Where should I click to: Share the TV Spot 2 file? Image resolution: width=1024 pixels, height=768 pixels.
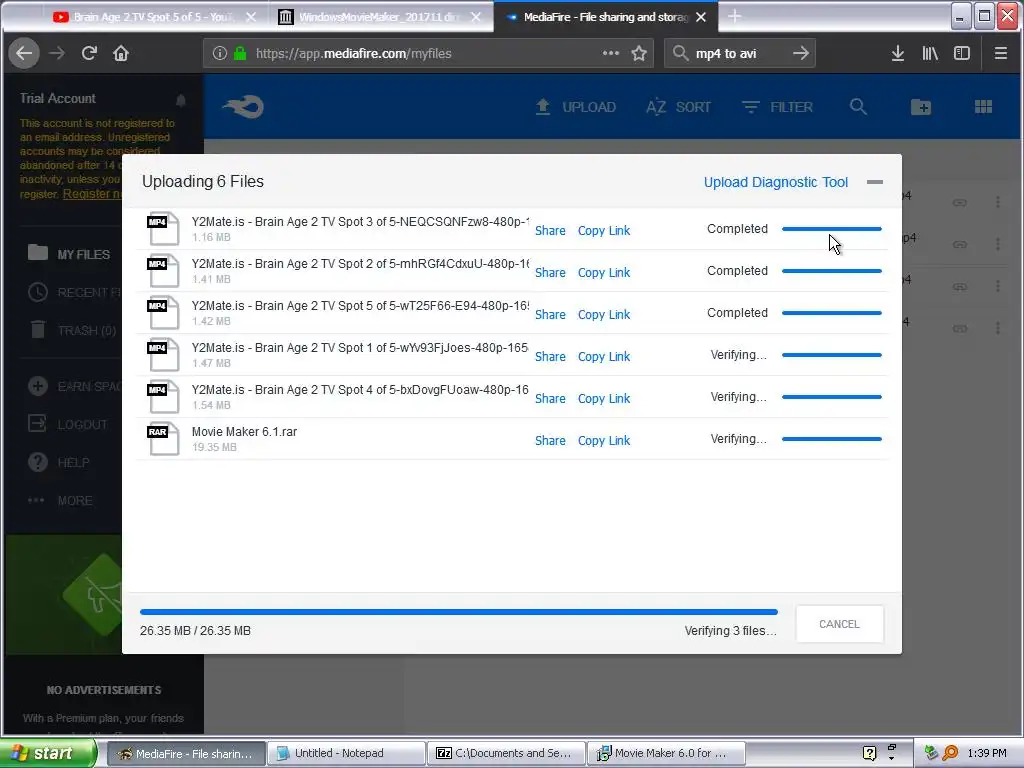550,272
